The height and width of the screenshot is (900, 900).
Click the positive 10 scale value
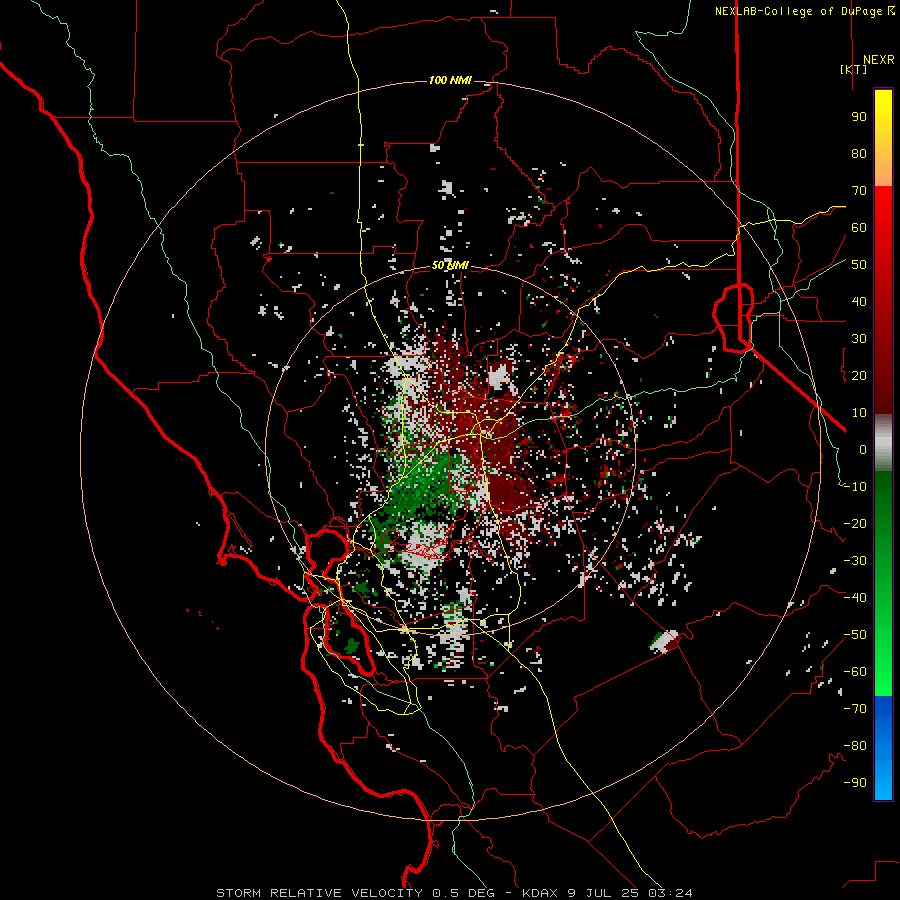pyautogui.click(x=859, y=413)
